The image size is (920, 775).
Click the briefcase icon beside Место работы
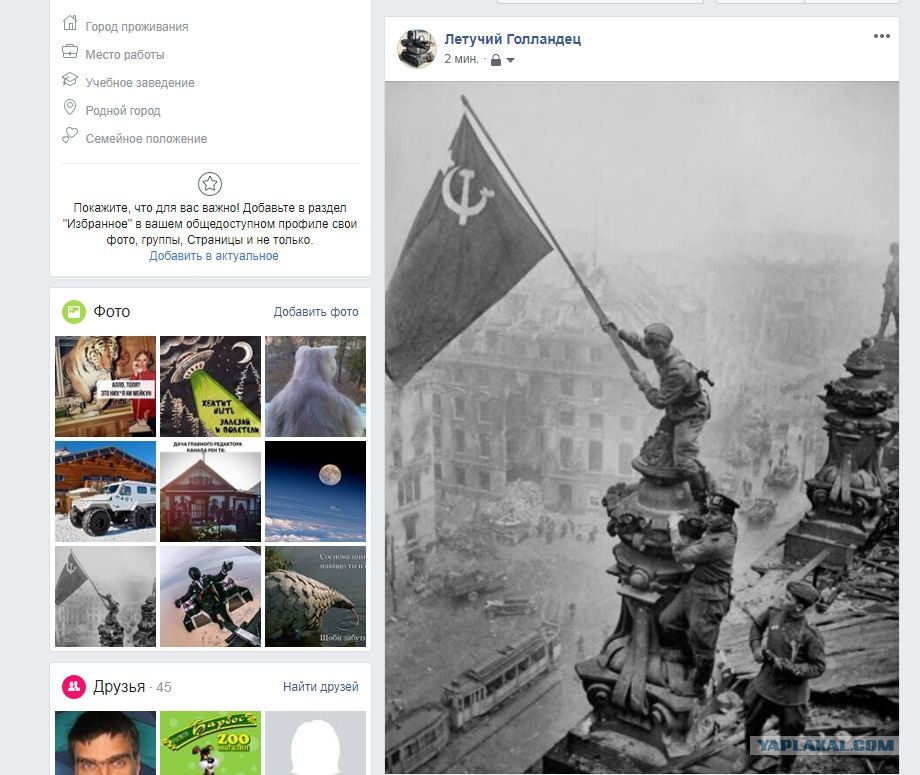pos(70,52)
